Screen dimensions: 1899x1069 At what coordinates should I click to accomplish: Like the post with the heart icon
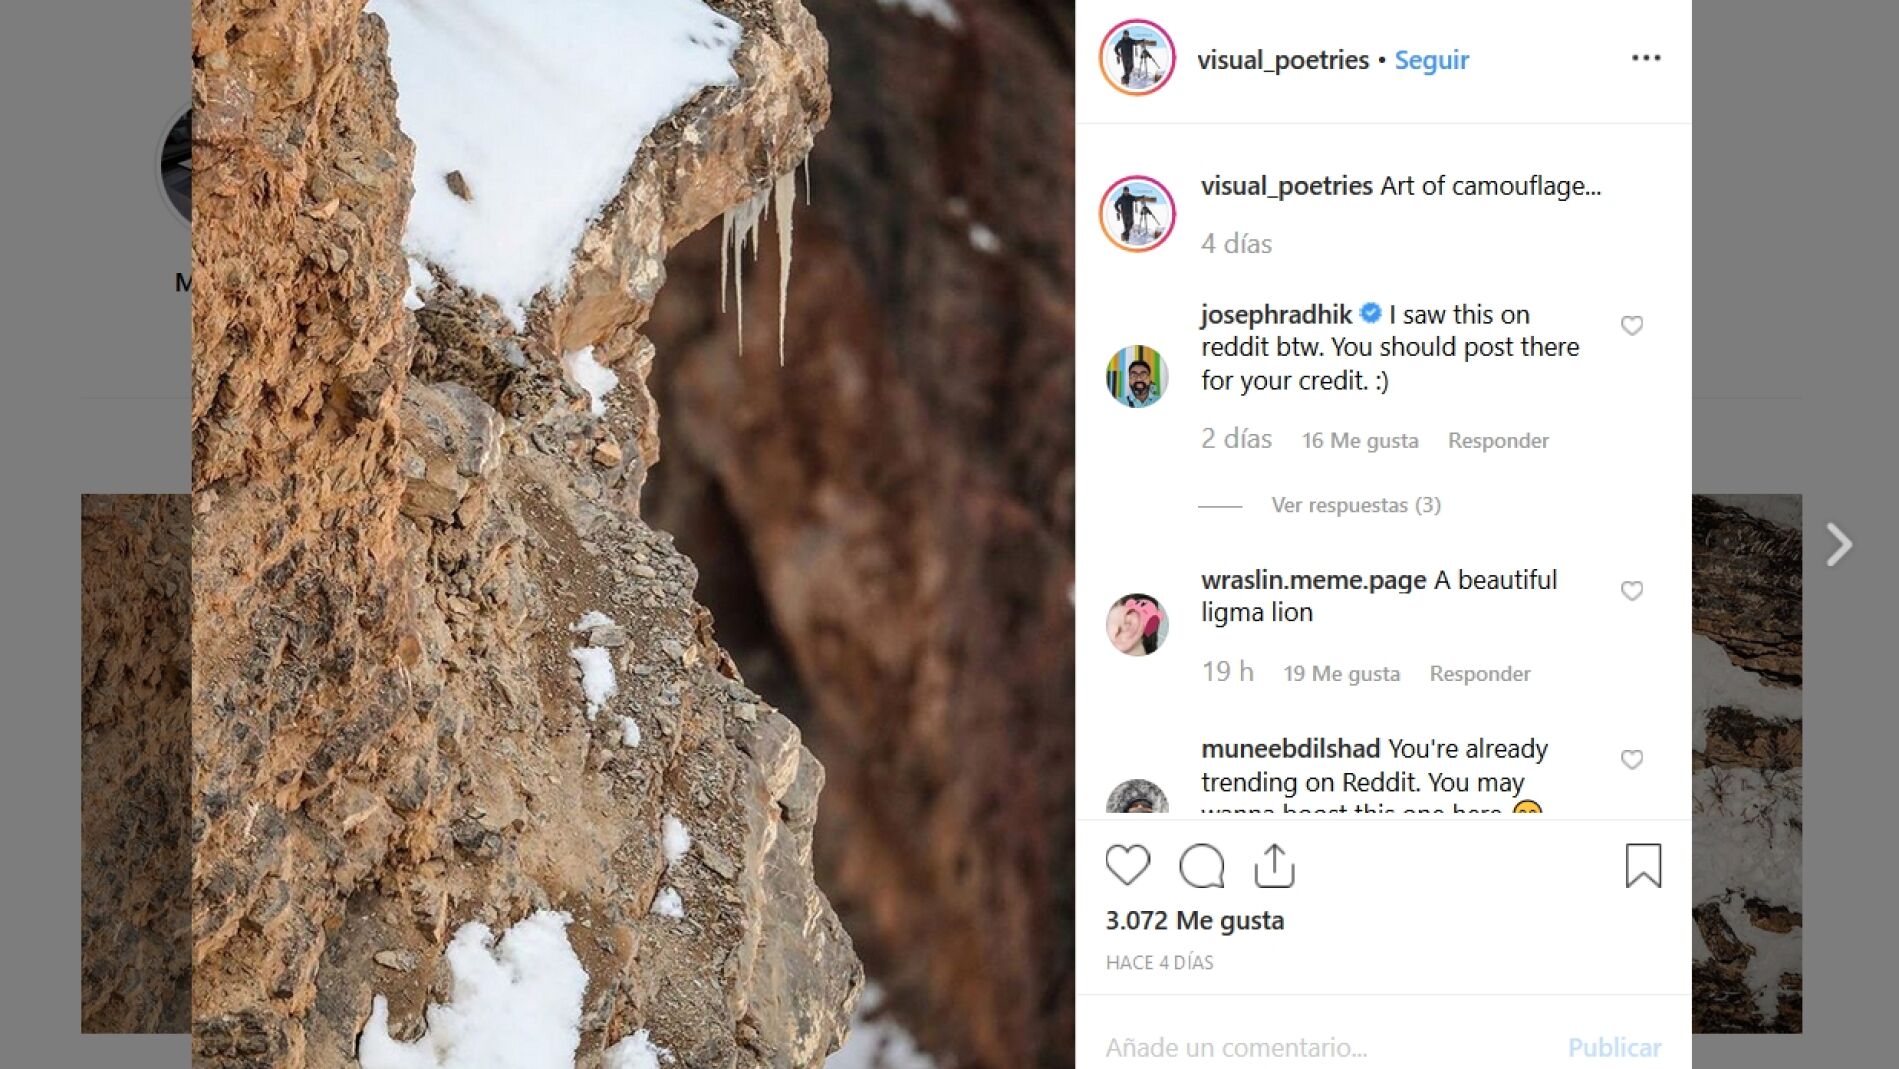(x=1127, y=865)
